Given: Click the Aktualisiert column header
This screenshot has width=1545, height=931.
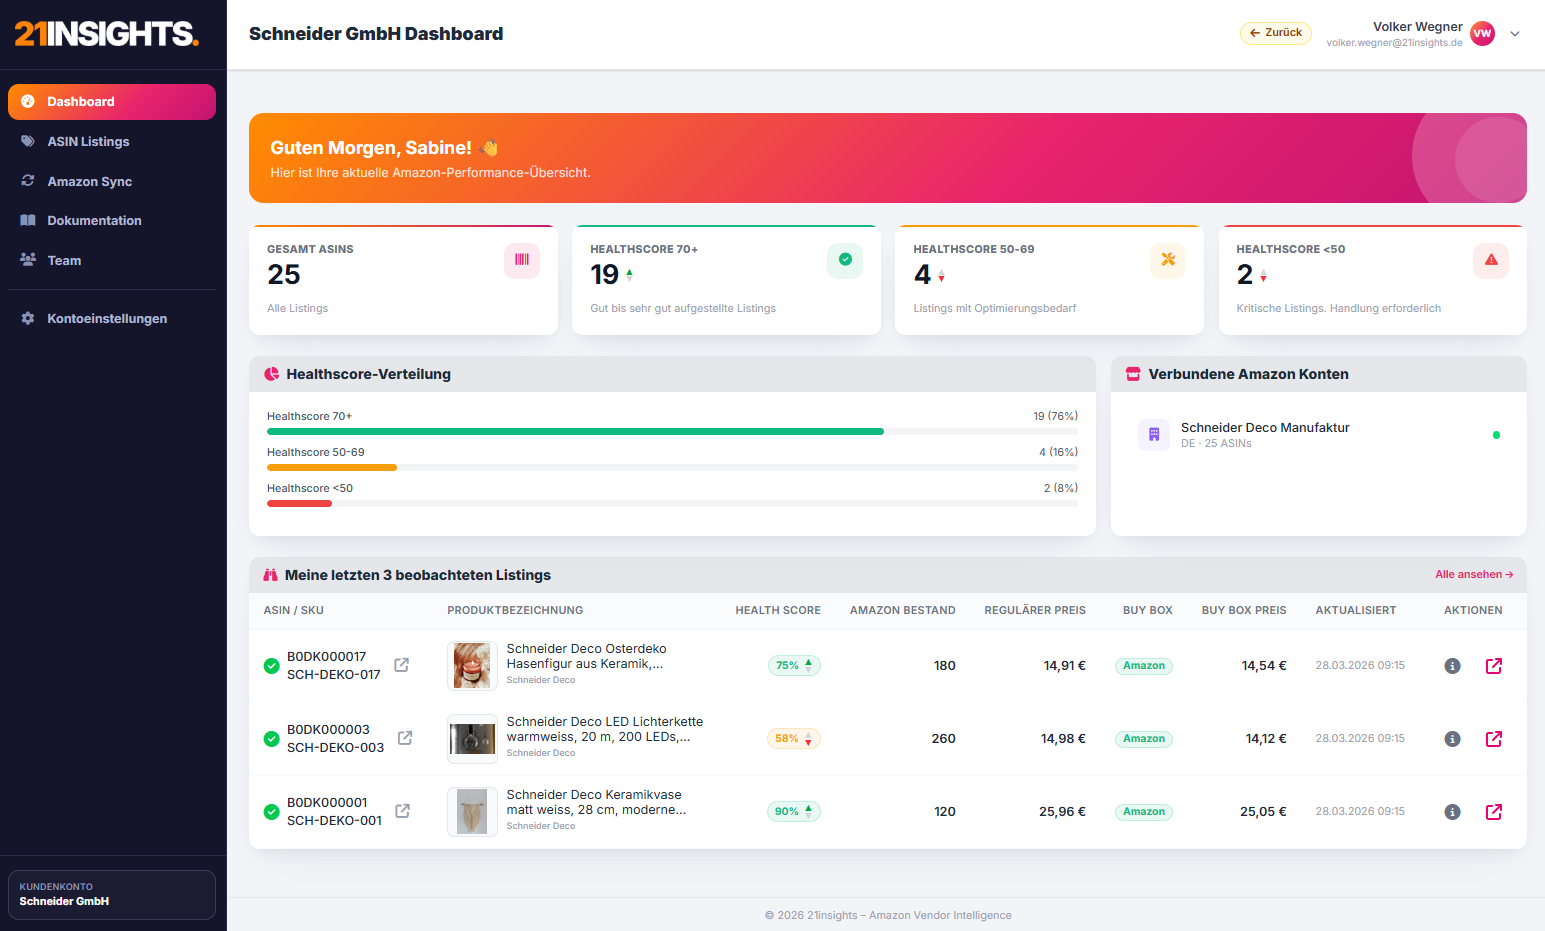Looking at the screenshot, I should point(1356,610).
